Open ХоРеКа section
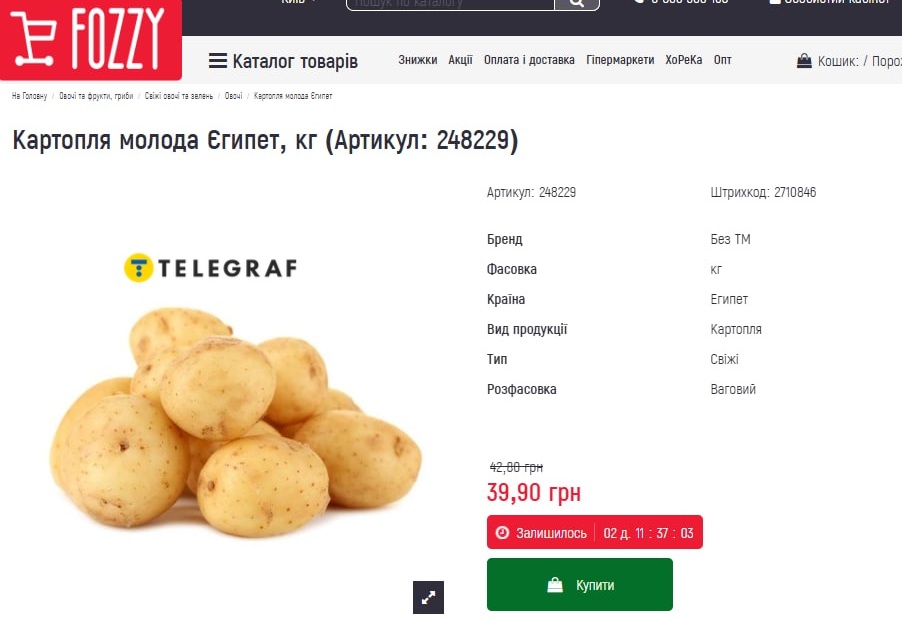 coord(683,60)
